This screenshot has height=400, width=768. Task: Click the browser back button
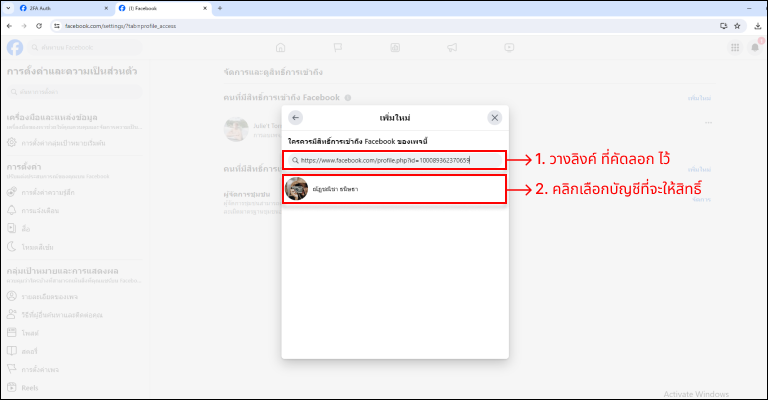tap(10, 26)
